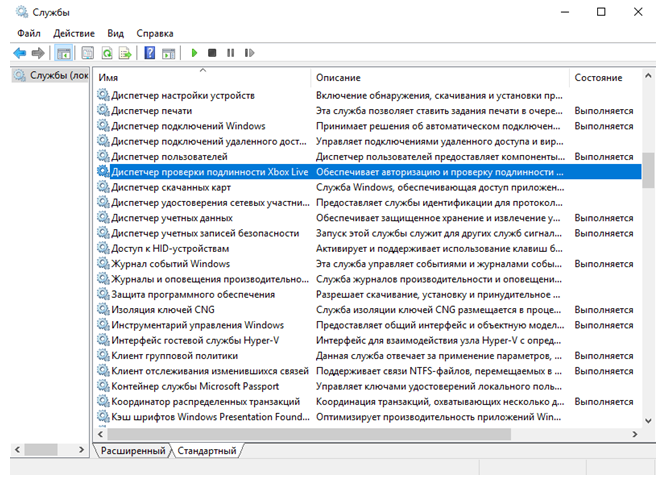The height and width of the screenshot is (481, 662).
Task: Click the vertical scrollbar up arrow
Action: point(648,76)
